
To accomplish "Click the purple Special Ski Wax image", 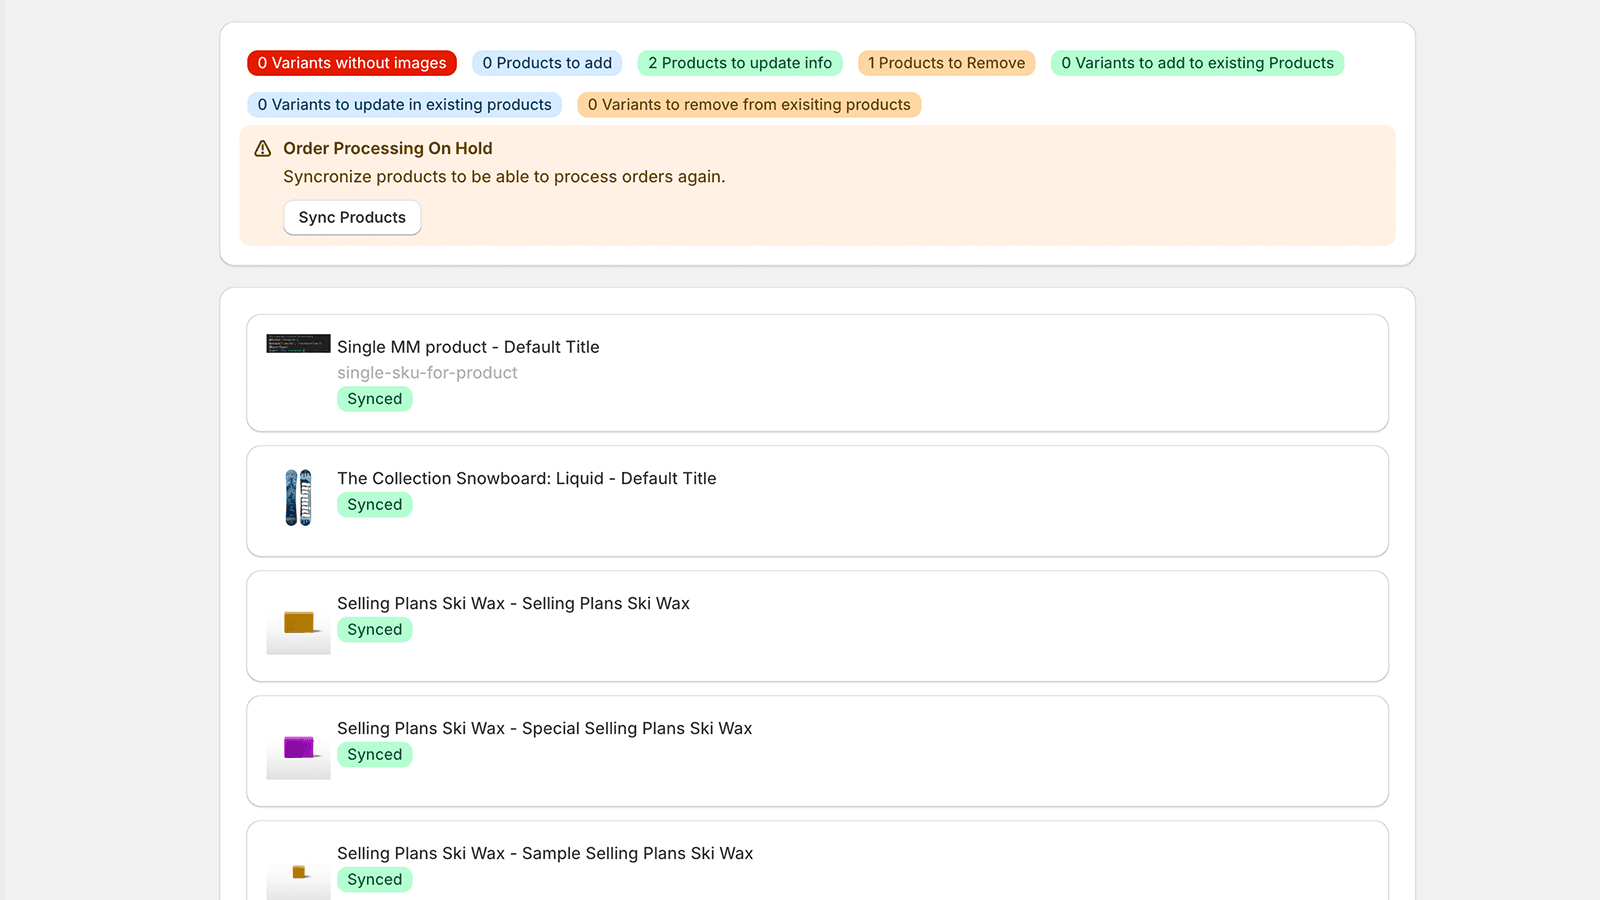I will click(298, 749).
